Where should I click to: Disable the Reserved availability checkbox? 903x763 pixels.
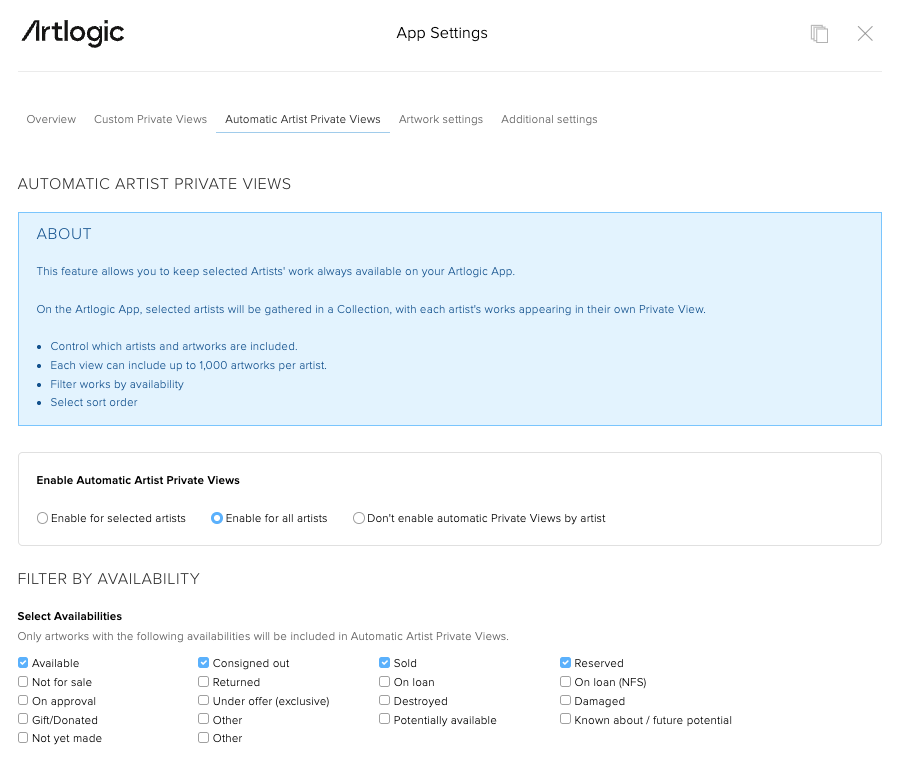pos(566,663)
